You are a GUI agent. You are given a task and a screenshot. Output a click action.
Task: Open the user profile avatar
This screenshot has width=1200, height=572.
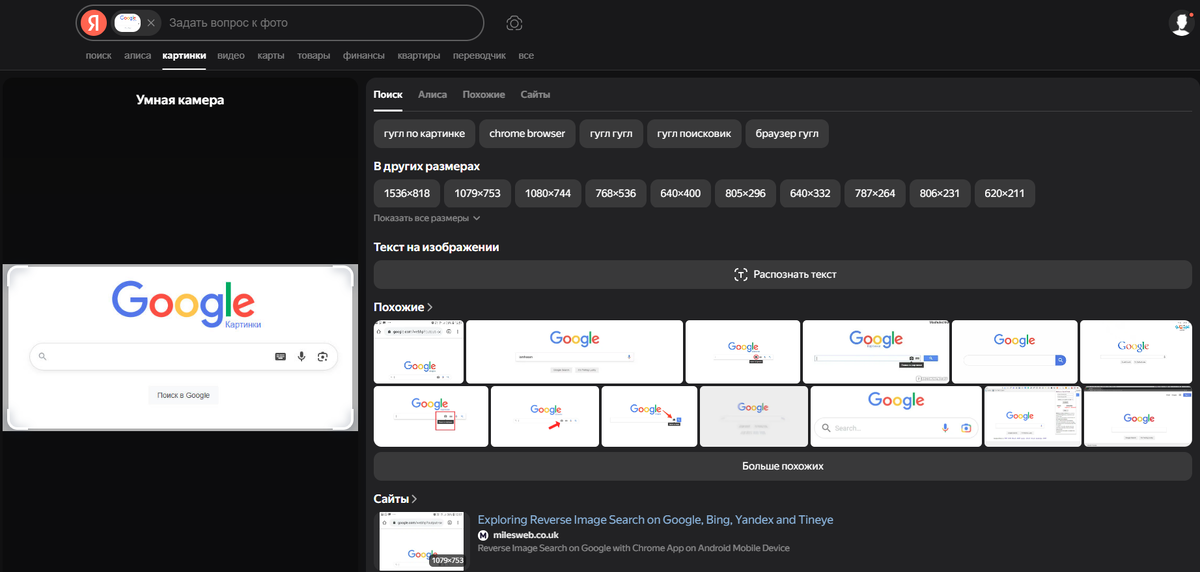tap(1181, 23)
